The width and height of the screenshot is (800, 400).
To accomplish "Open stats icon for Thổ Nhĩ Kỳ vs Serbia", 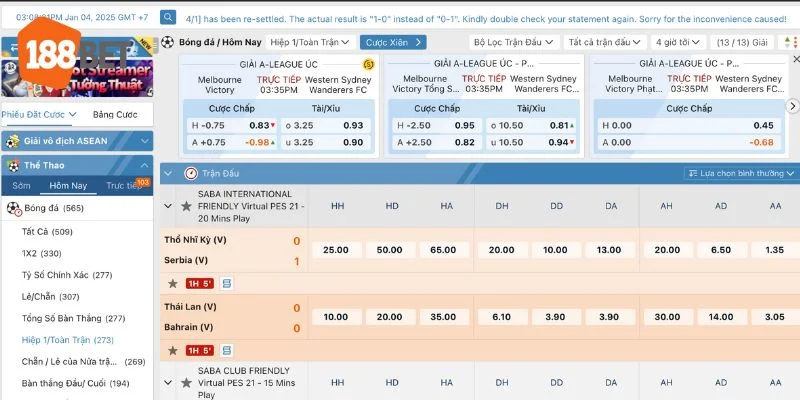I will pyautogui.click(x=227, y=283).
